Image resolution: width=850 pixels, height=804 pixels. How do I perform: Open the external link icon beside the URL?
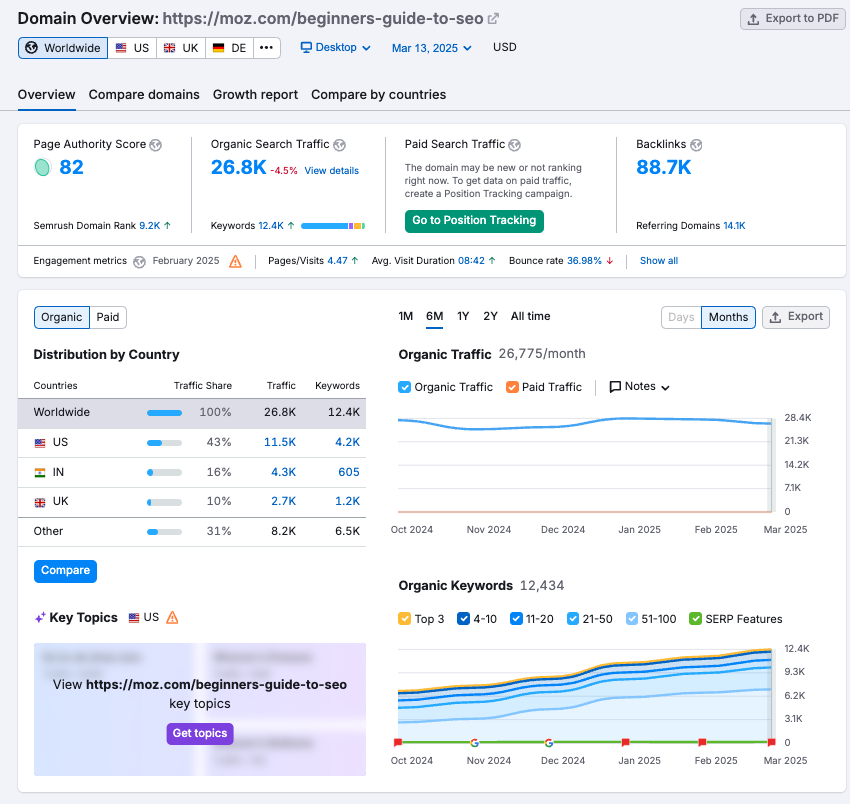[493, 19]
